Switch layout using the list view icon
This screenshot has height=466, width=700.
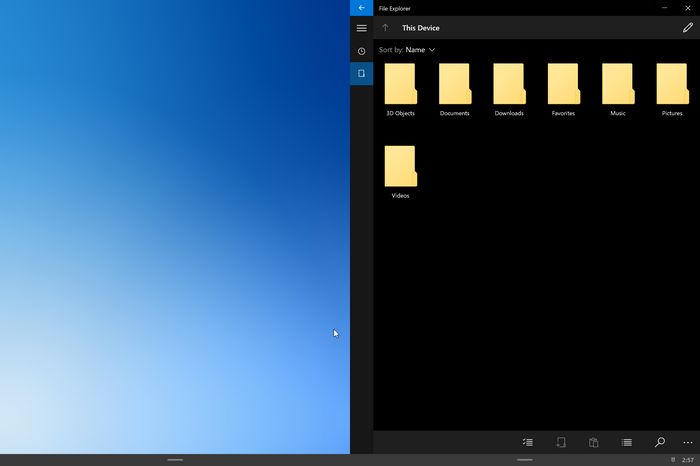tap(626, 442)
